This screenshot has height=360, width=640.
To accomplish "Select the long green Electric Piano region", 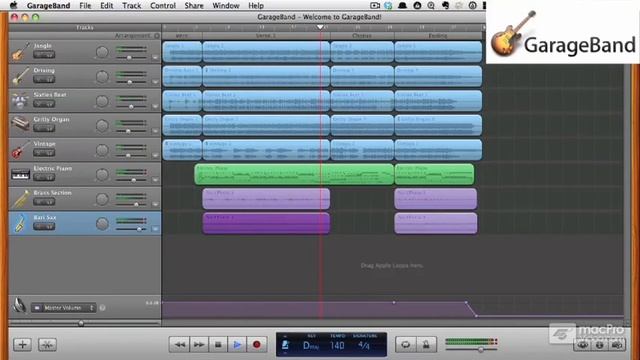I will point(294,174).
